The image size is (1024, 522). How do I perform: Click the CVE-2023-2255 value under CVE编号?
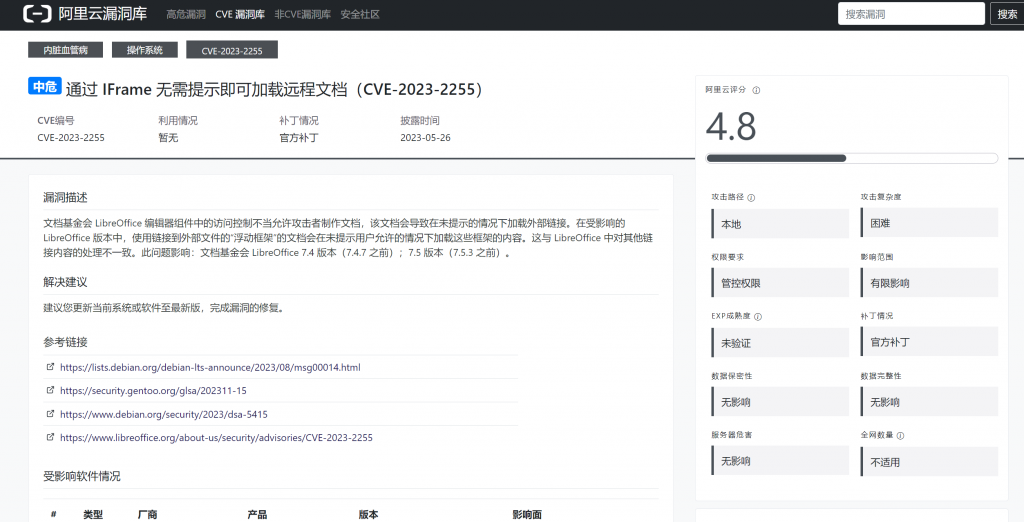click(x=71, y=138)
